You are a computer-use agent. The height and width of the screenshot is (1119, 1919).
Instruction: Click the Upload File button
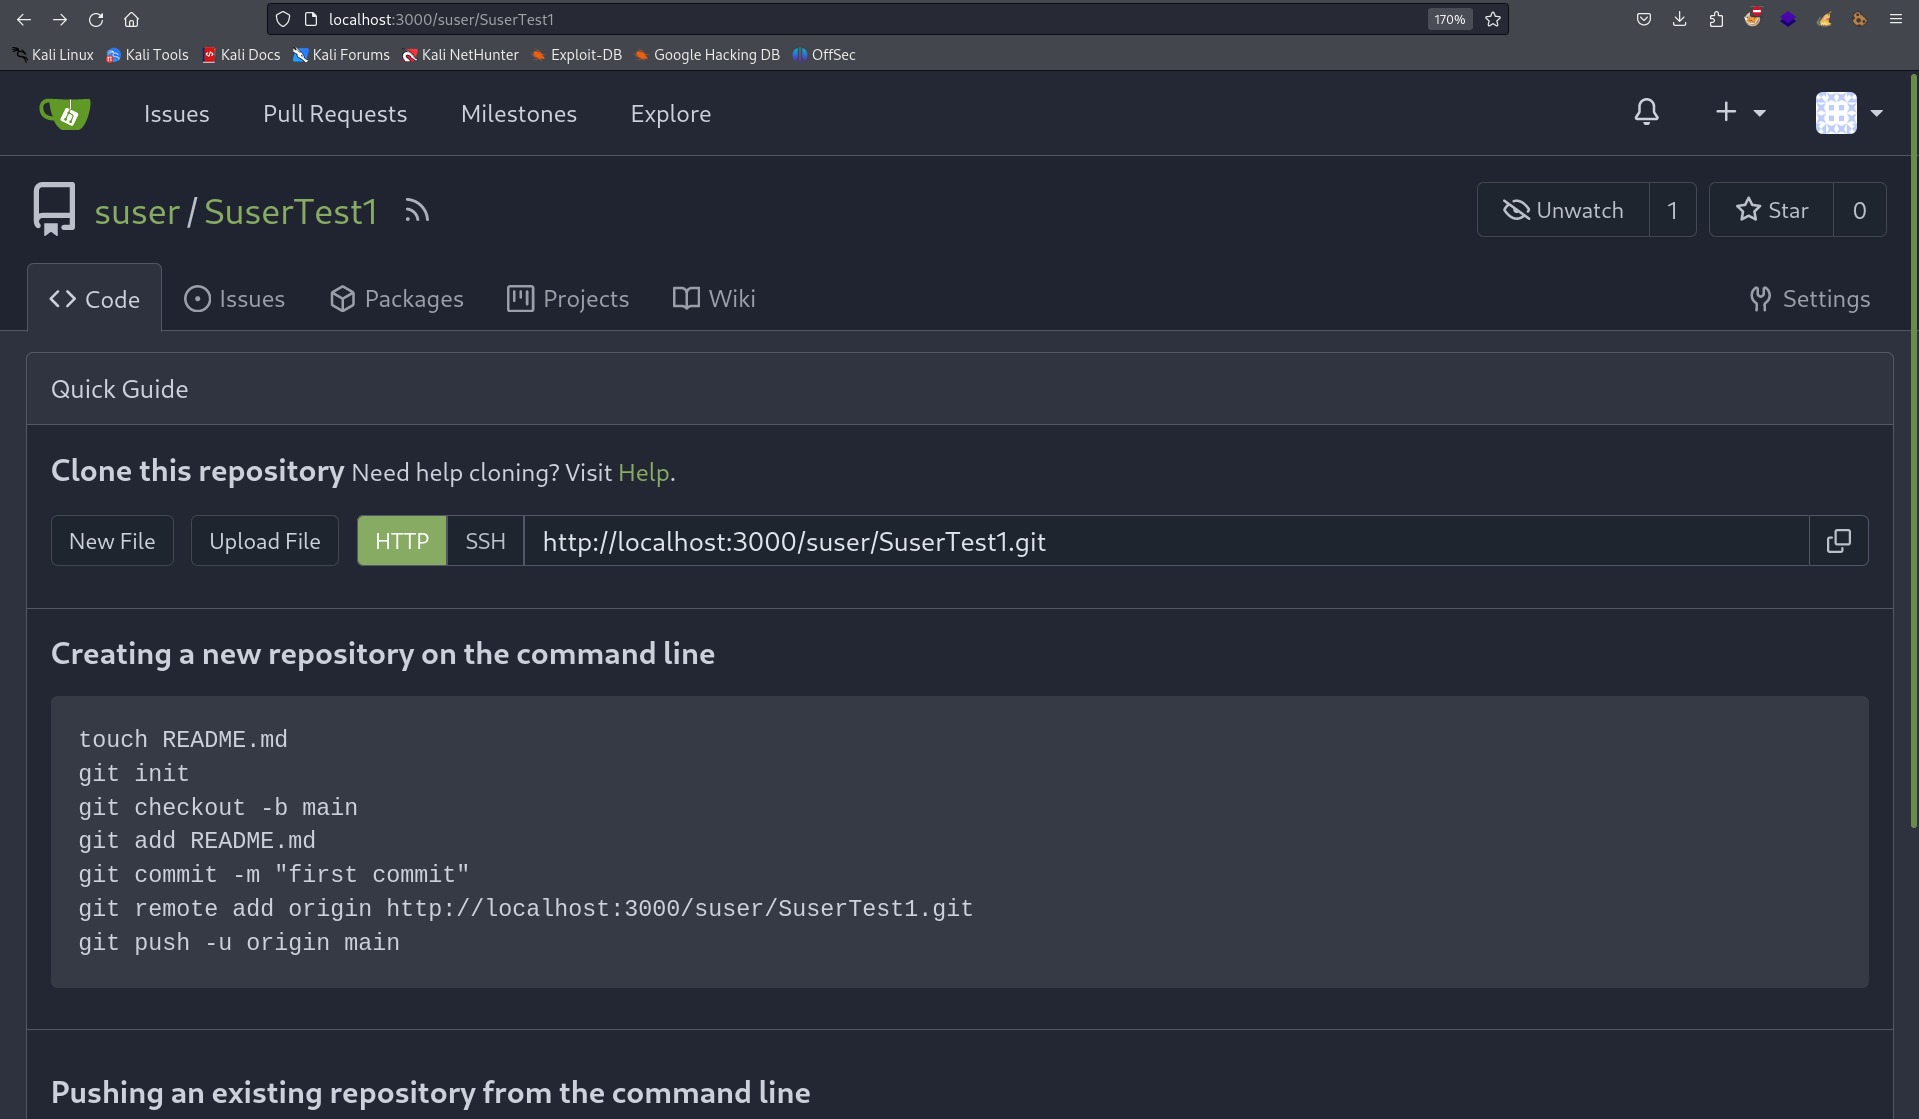click(x=265, y=541)
